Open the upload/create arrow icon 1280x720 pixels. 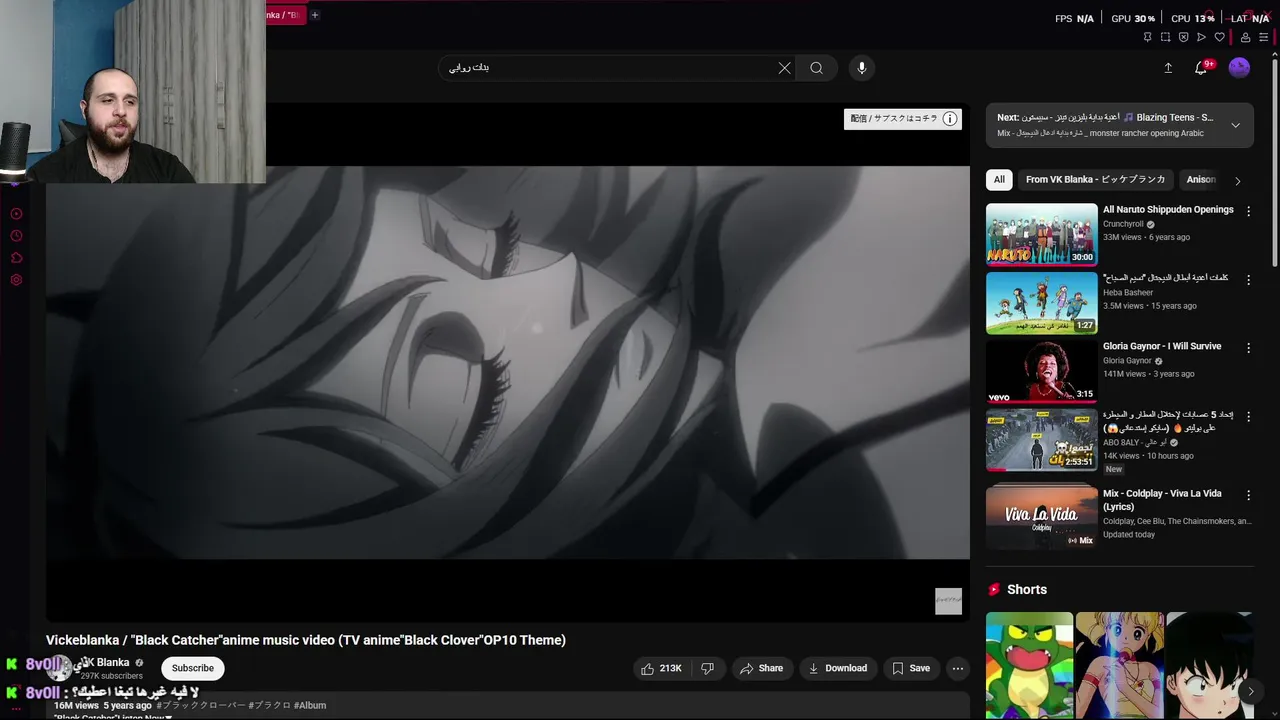point(1168,68)
